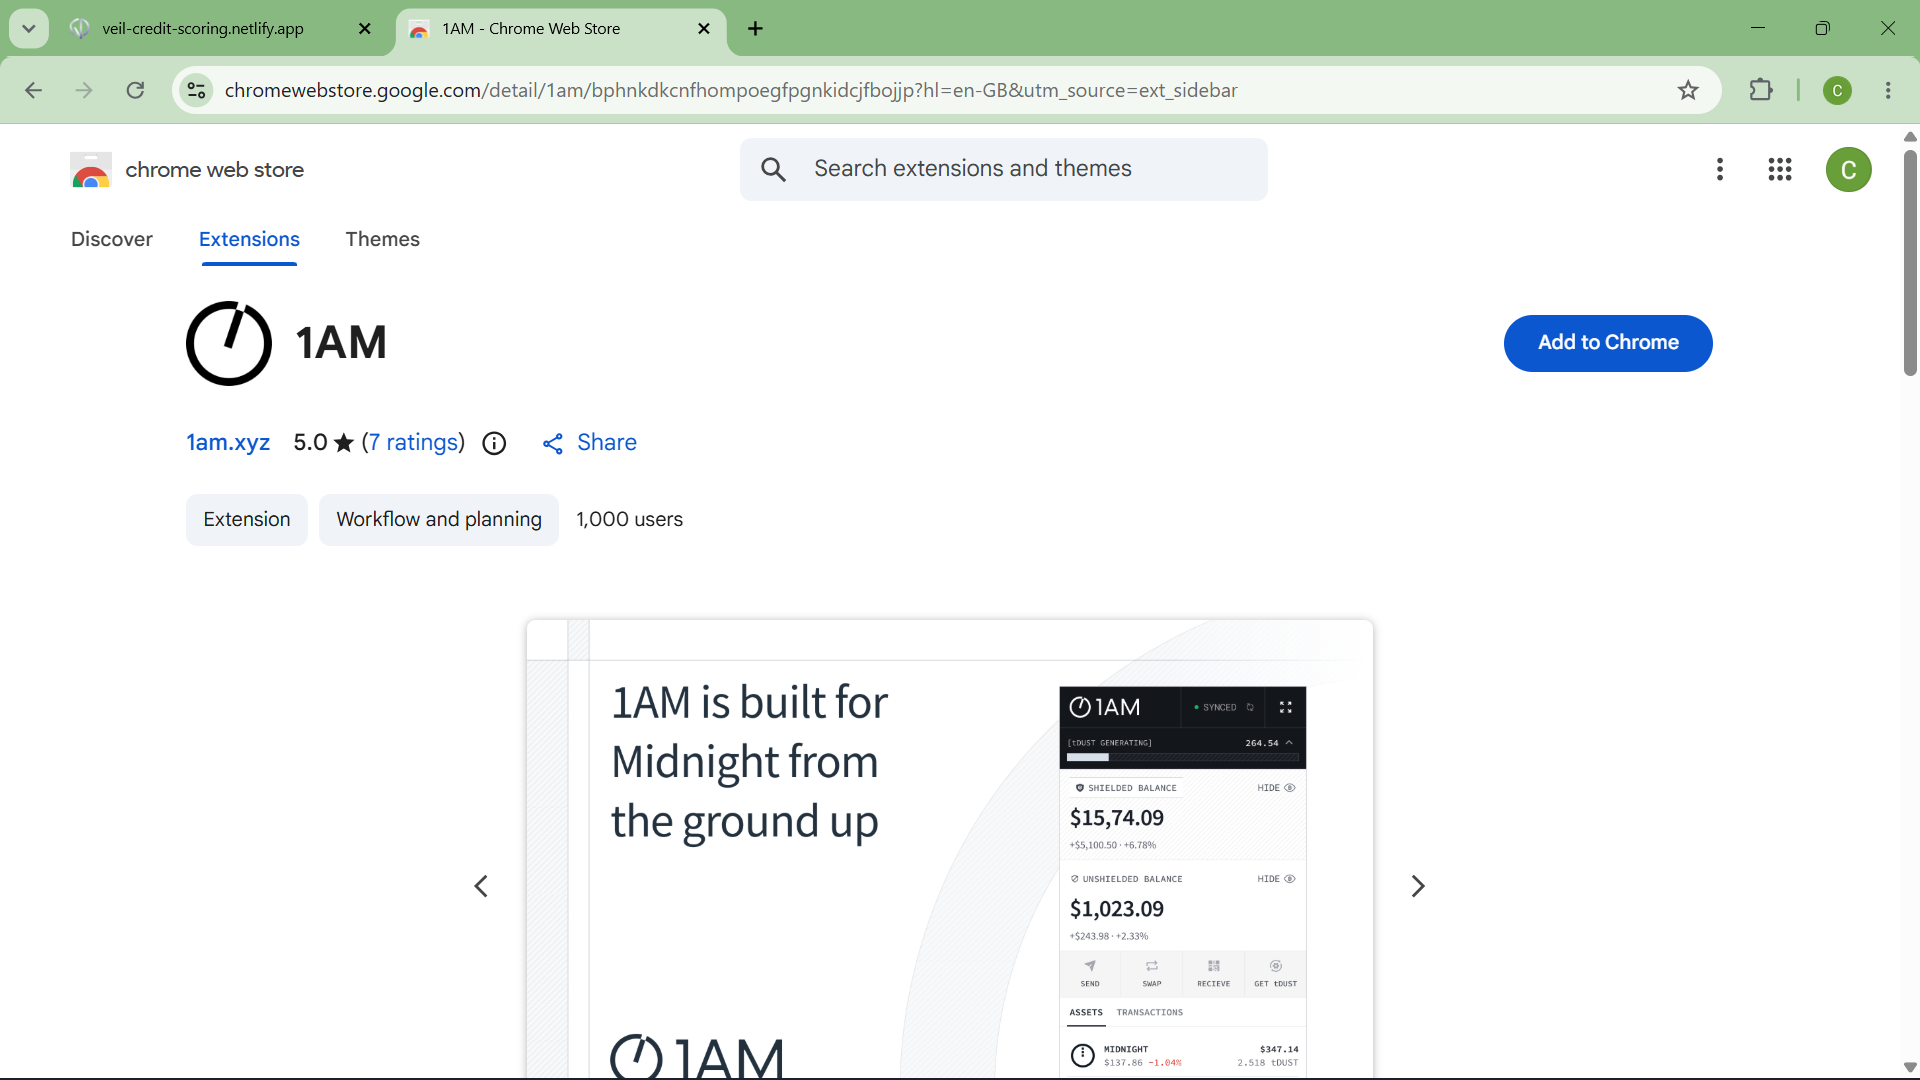Viewport: 1920px width, 1080px height.
Task: Open site information icon in address bar
Action: pyautogui.click(x=196, y=90)
